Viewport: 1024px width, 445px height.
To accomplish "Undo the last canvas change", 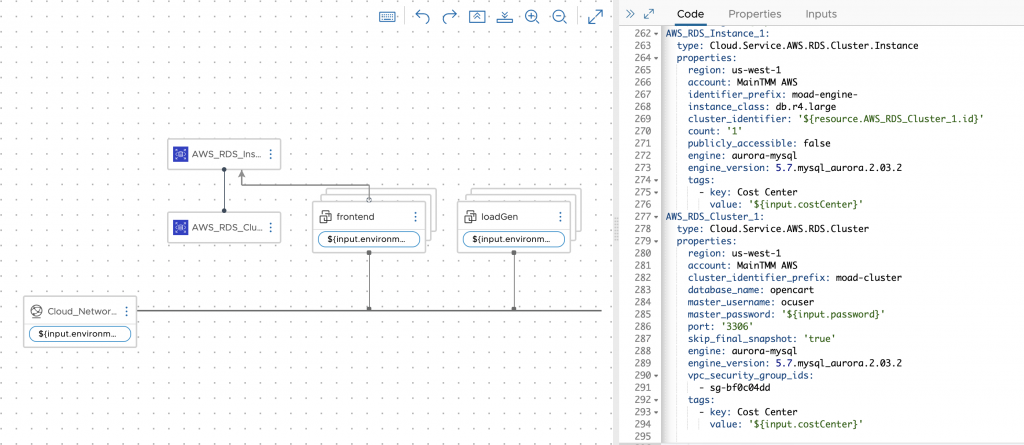I will pos(421,17).
